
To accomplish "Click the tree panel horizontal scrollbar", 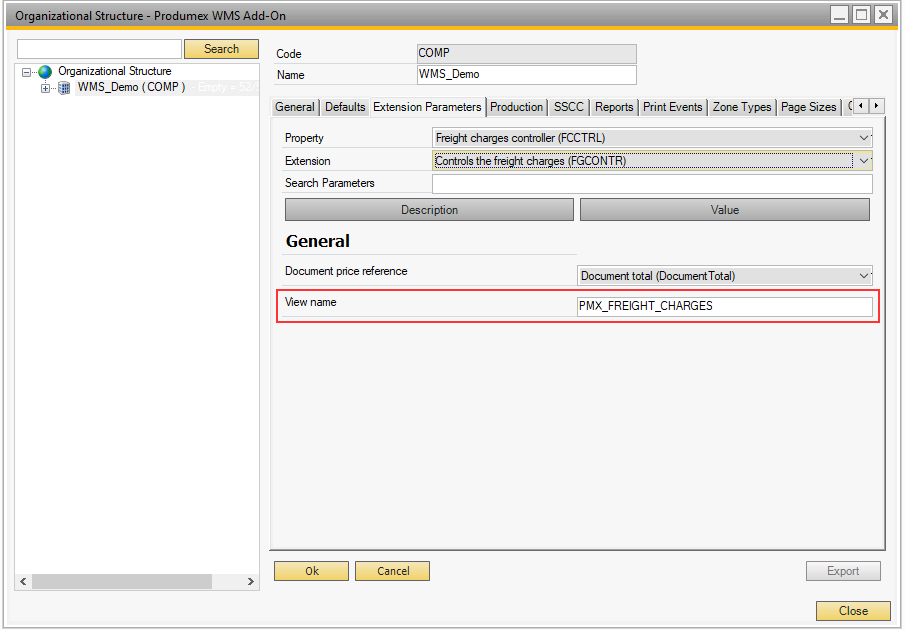I will point(120,580).
